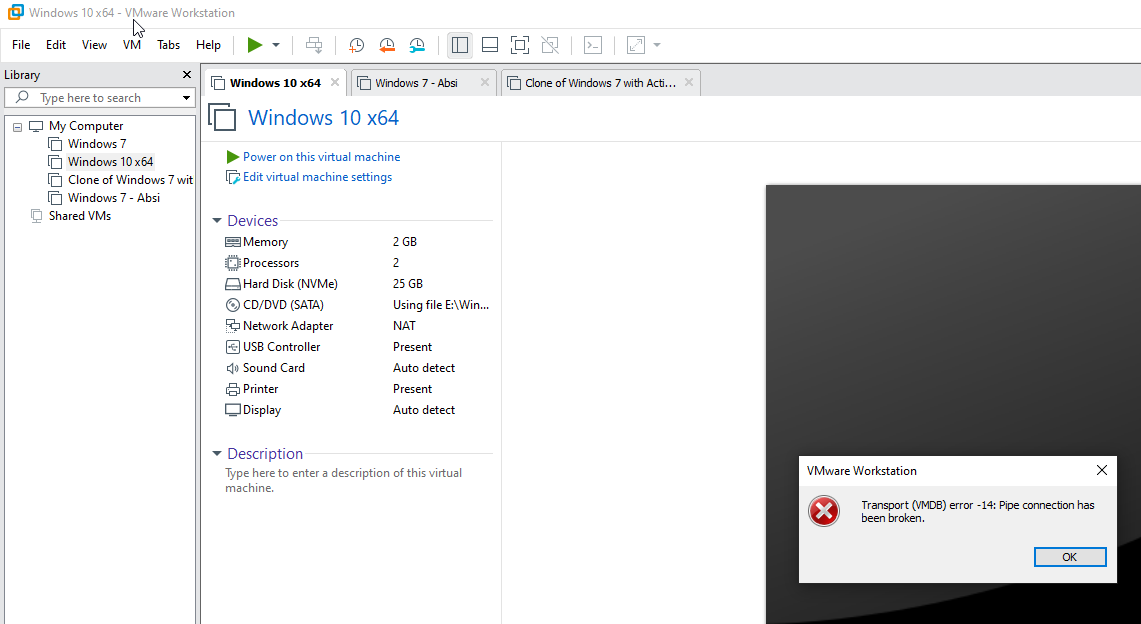Open the VM menu
Viewport: 1141px width, 624px height.
click(x=132, y=45)
